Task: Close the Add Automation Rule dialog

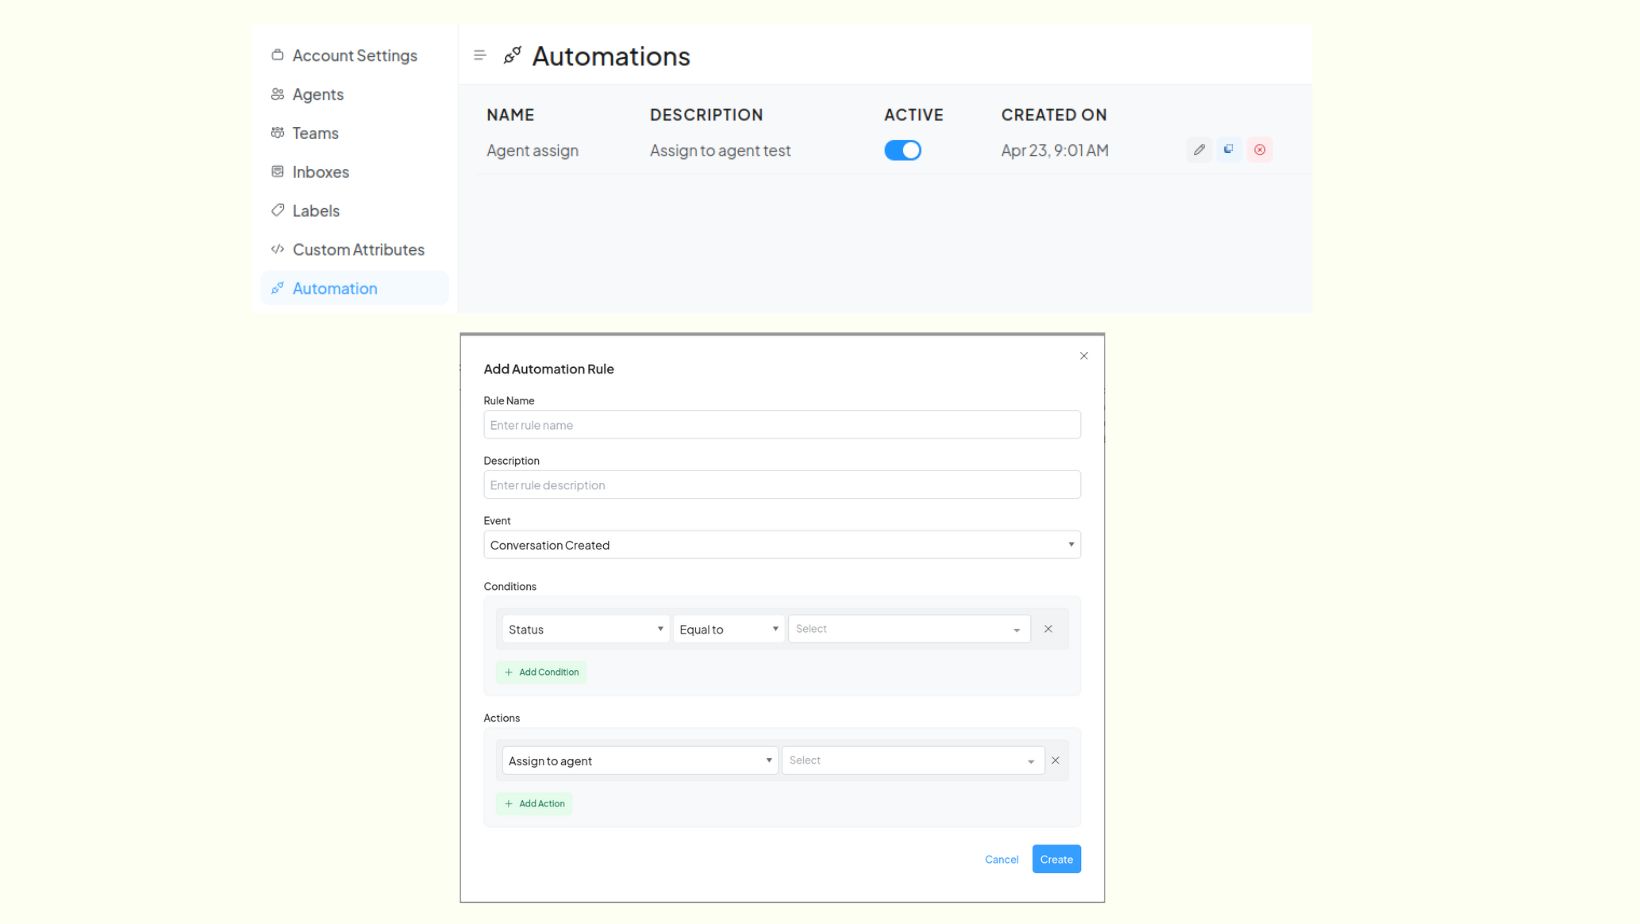Action: coord(1084,356)
